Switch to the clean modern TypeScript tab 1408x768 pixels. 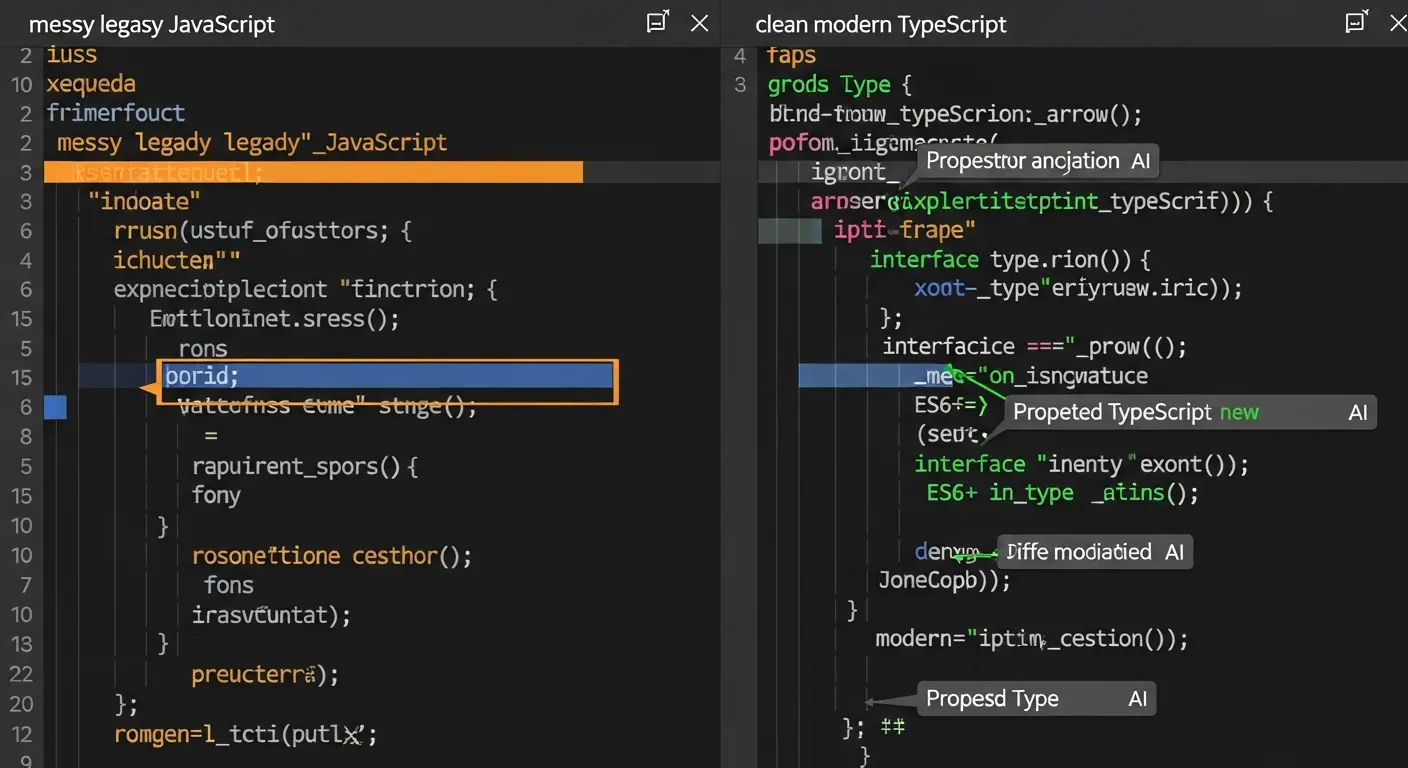[x=880, y=24]
